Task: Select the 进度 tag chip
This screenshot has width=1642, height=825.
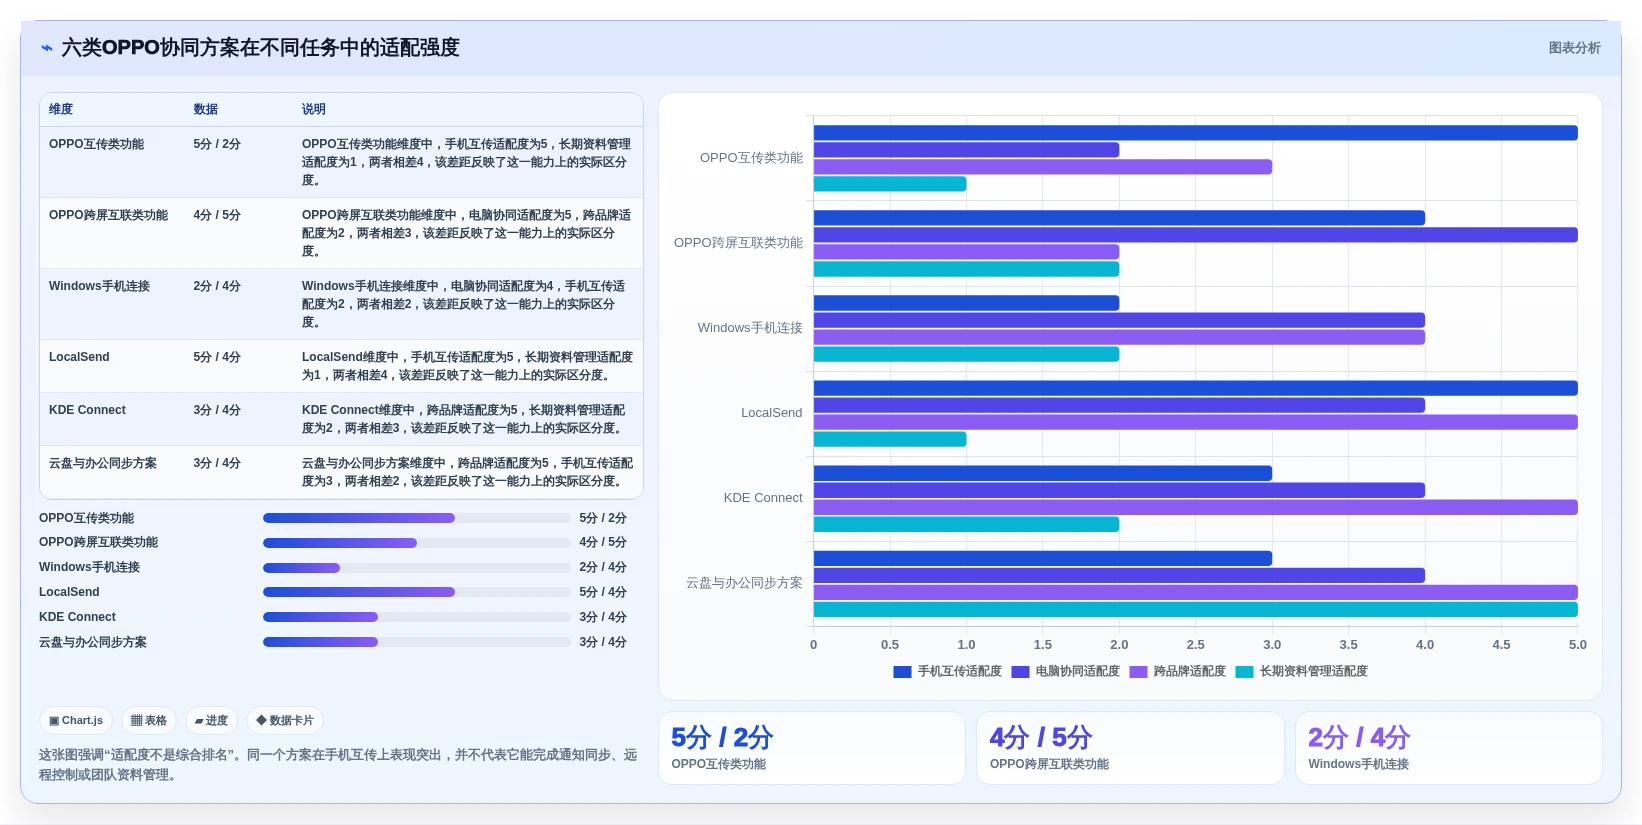Action: [x=211, y=720]
